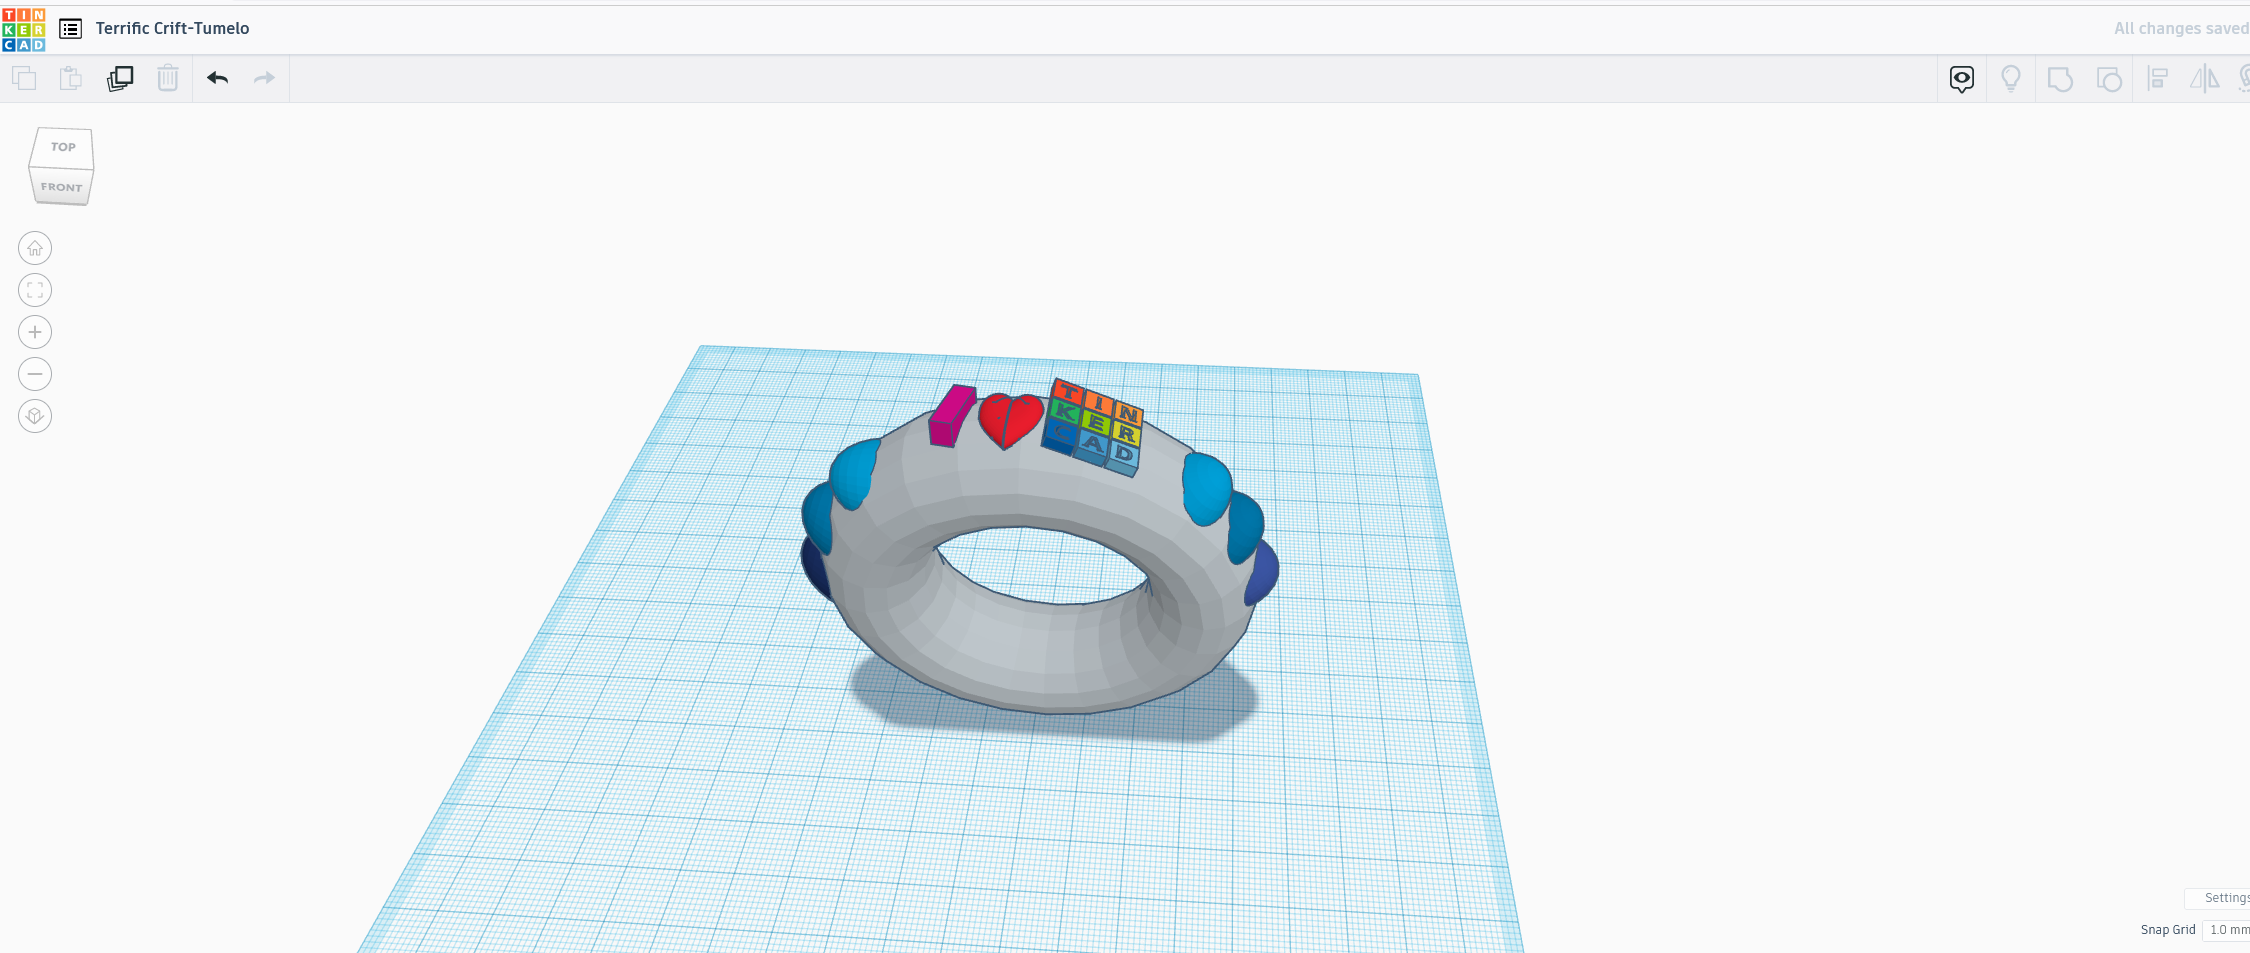Redo the last undone action
The width and height of the screenshot is (2250, 953).
pyautogui.click(x=264, y=78)
